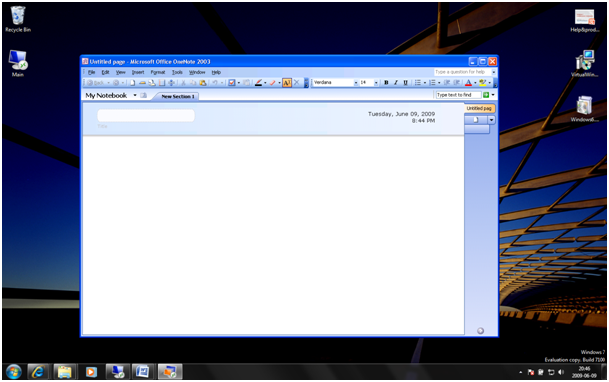
Task: Click the Increase Indent icon
Action: tap(457, 83)
